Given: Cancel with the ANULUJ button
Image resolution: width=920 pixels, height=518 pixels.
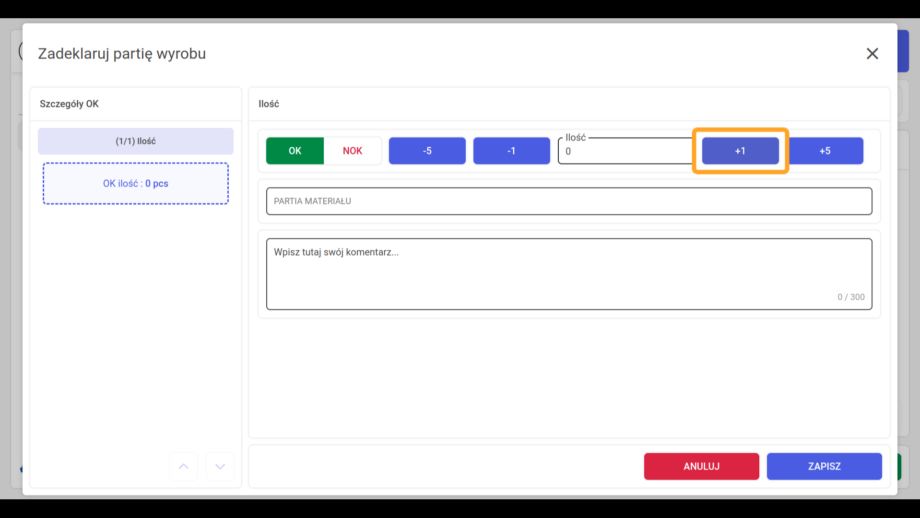Looking at the screenshot, I should tap(701, 466).
